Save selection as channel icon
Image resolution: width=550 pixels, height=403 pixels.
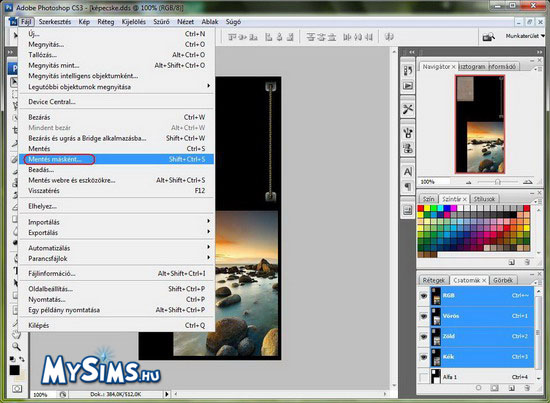(x=495, y=388)
